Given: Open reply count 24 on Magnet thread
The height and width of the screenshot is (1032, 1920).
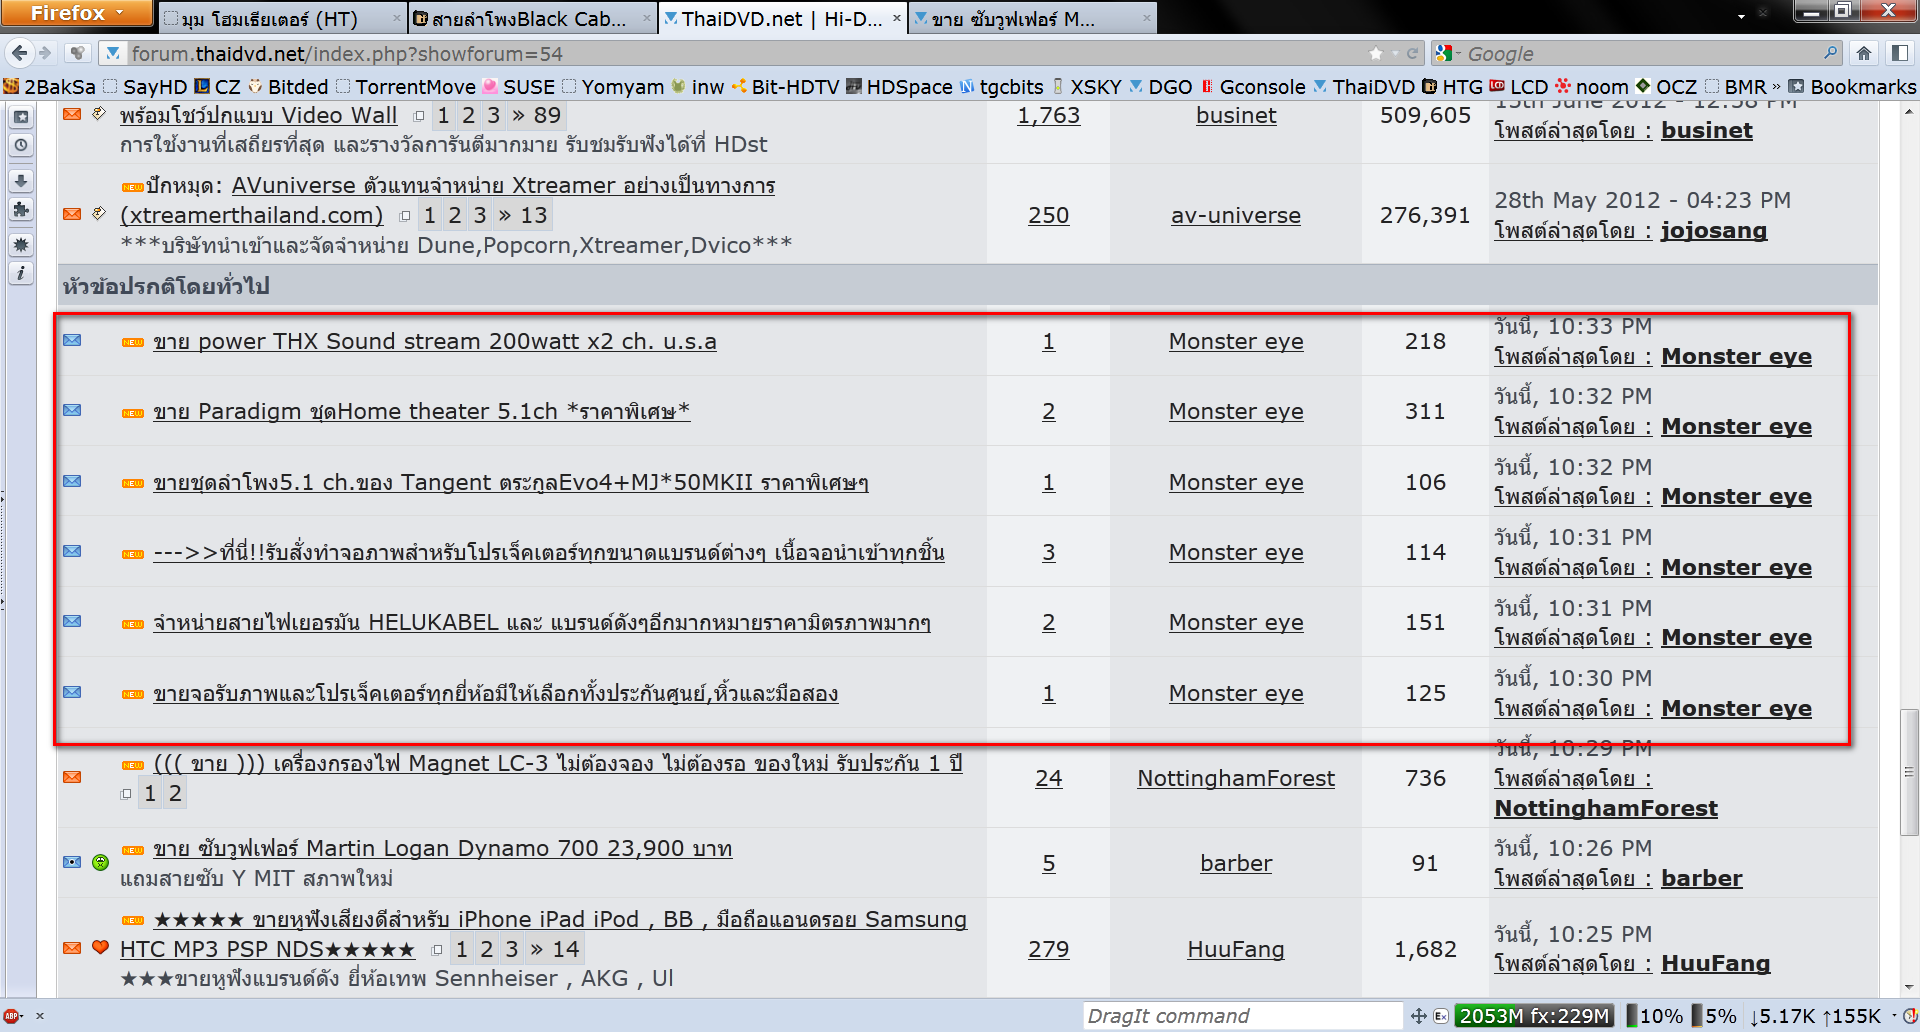Looking at the screenshot, I should (x=1049, y=778).
